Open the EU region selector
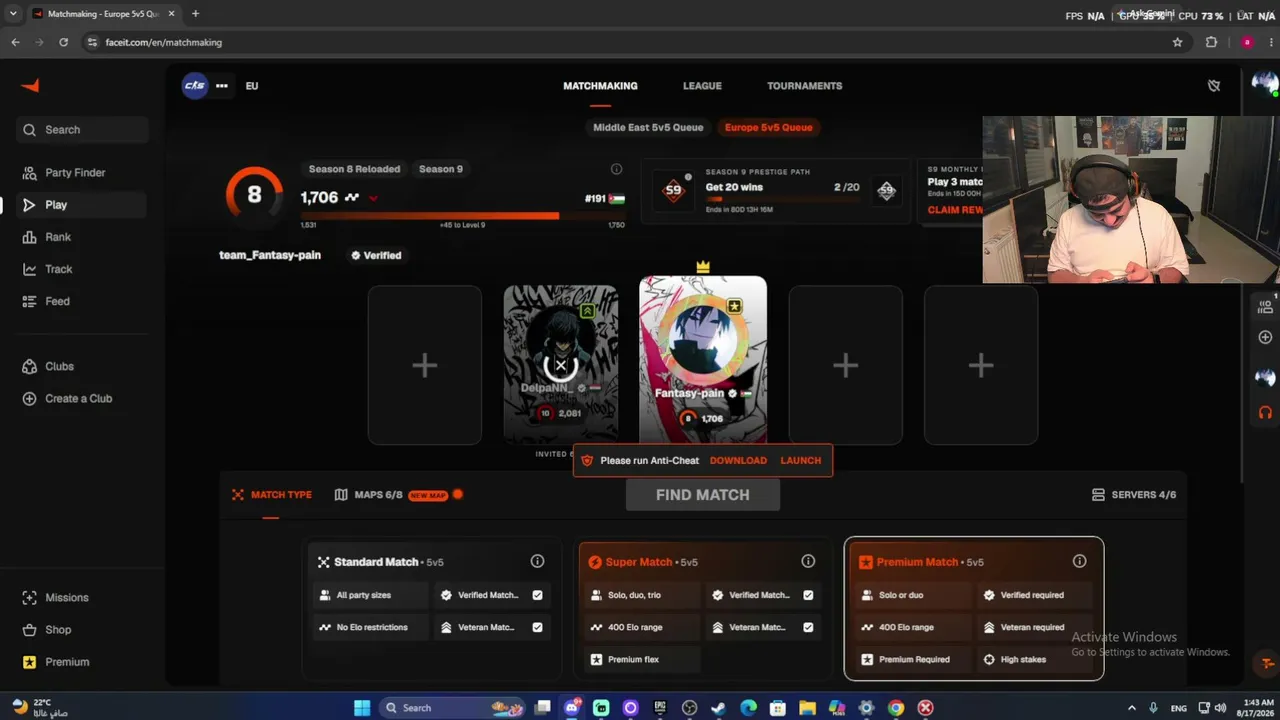The image size is (1280, 720). tap(252, 86)
